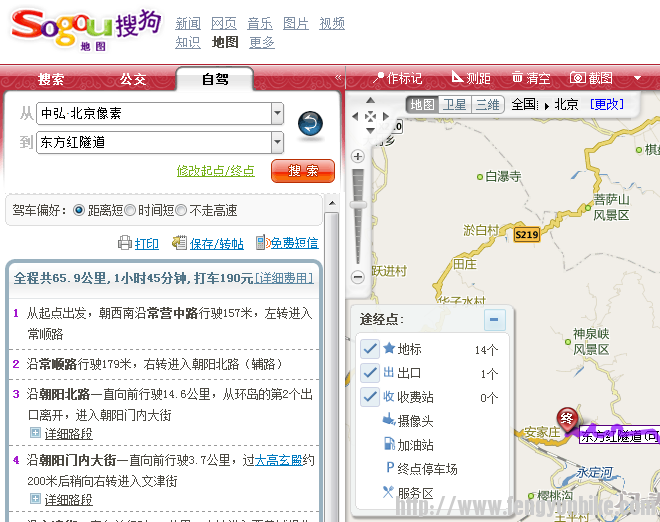Open the 网页 web link
This screenshot has width=660, height=522.
[224, 23]
